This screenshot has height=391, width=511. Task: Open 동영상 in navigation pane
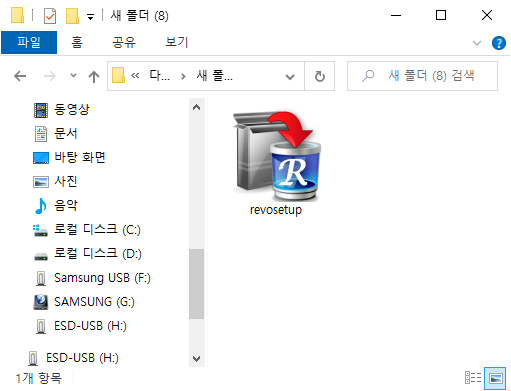pos(72,109)
